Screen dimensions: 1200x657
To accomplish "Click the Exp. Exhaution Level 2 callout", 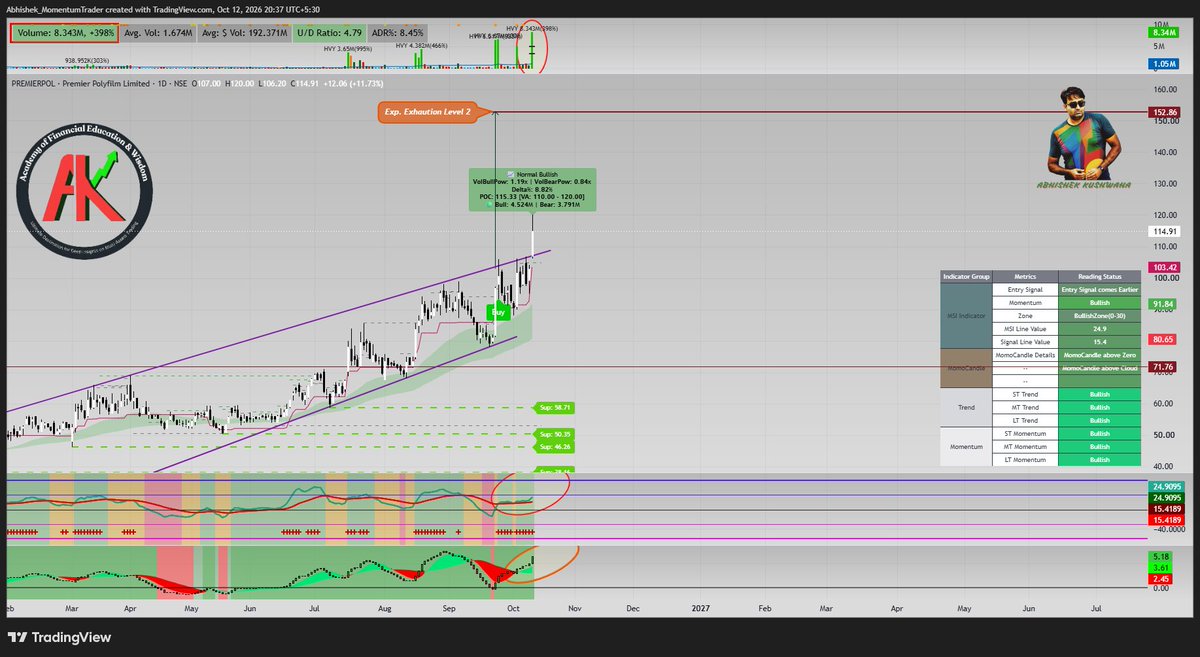I will point(426,112).
